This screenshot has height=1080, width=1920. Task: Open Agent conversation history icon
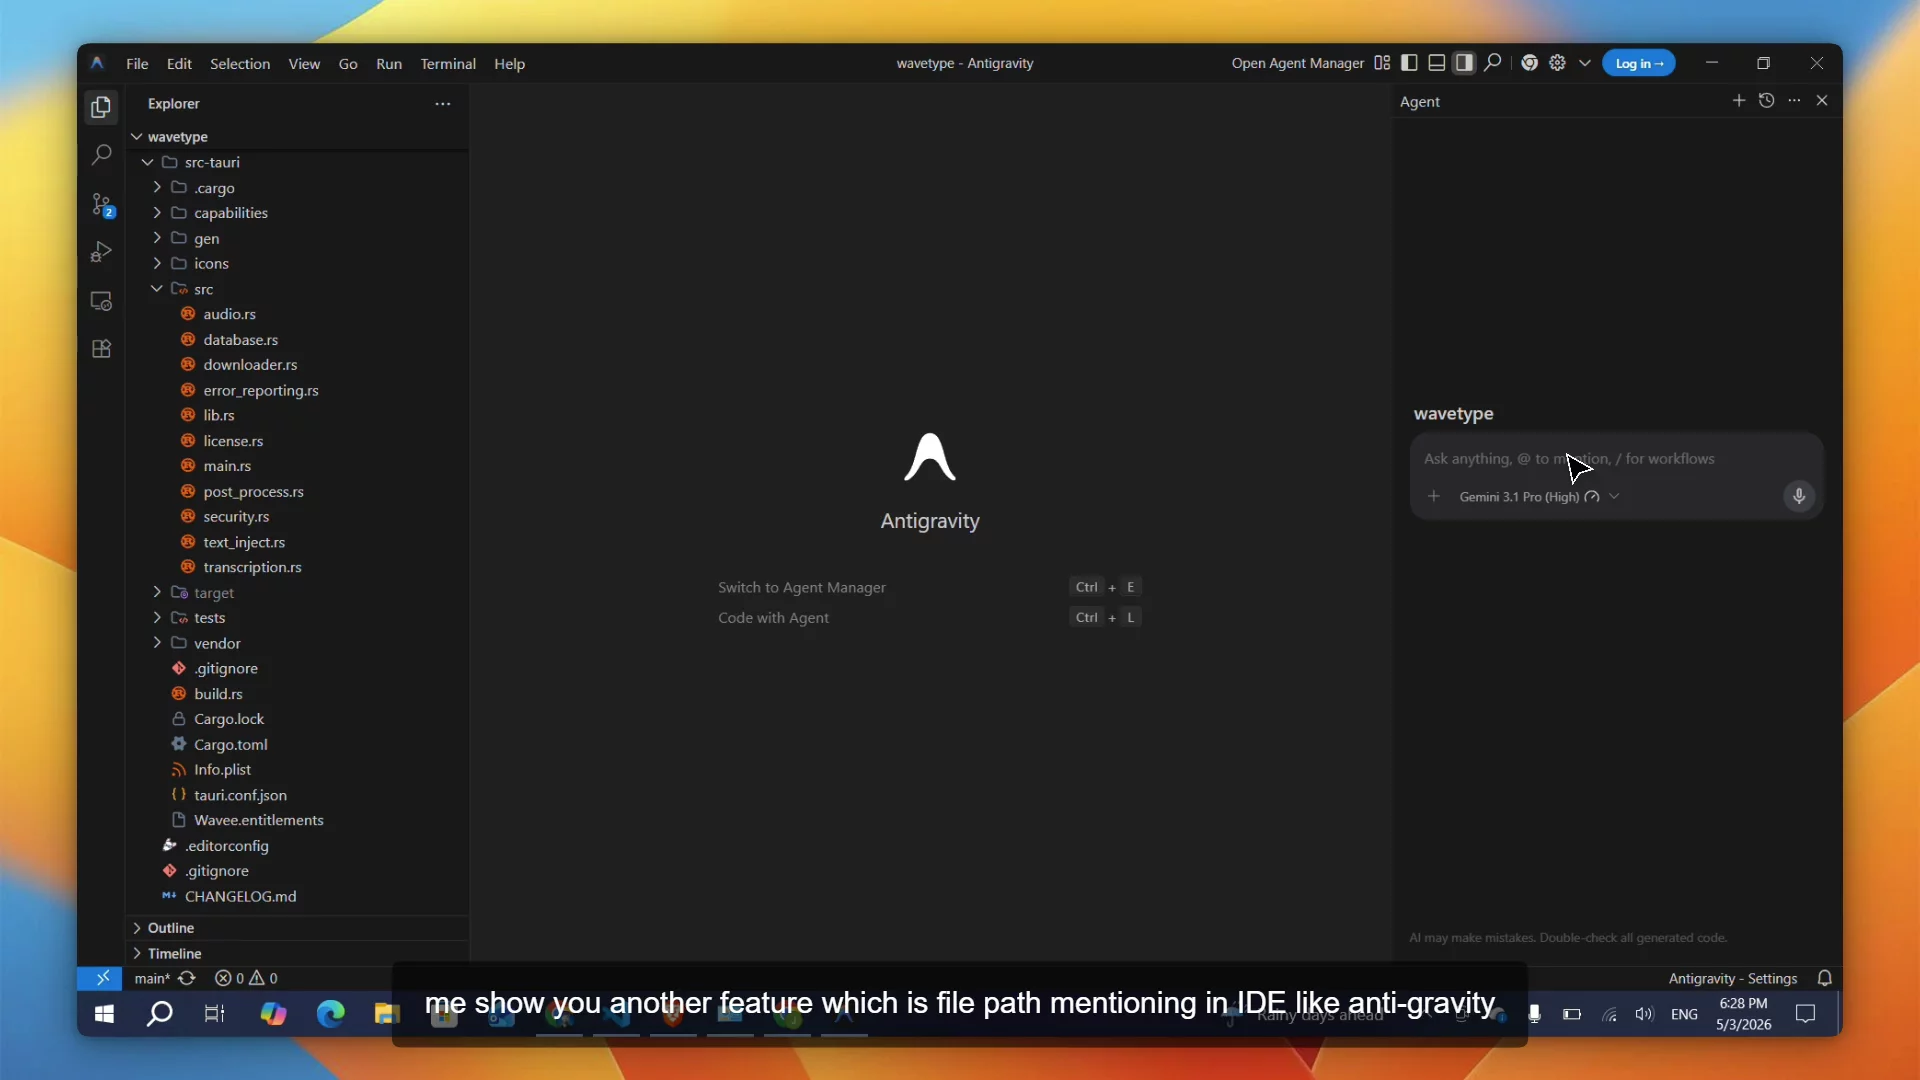point(1767,101)
